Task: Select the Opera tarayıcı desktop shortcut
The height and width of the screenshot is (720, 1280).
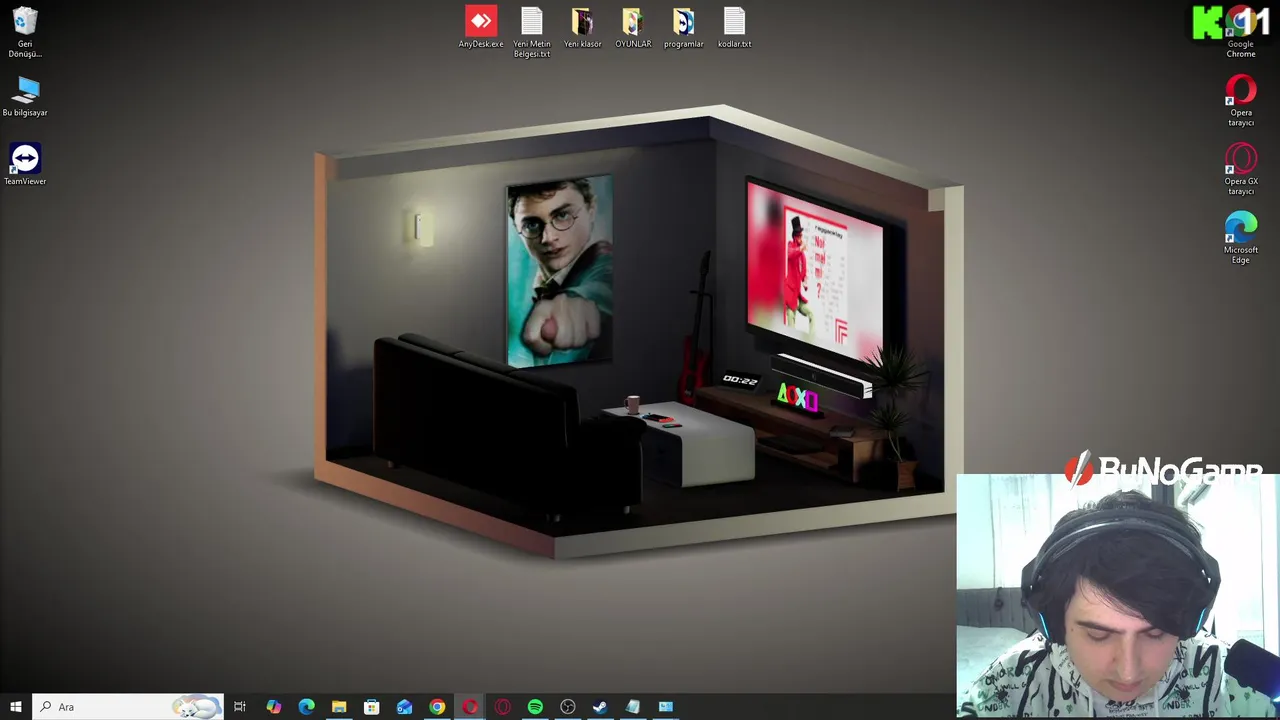Action: click(1241, 101)
